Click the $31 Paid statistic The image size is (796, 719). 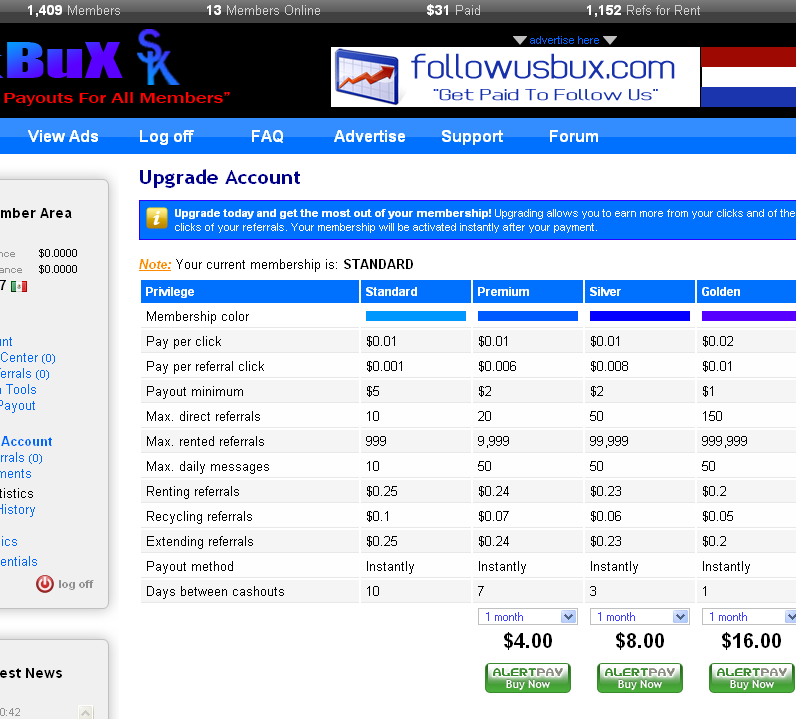pyautogui.click(x=453, y=10)
